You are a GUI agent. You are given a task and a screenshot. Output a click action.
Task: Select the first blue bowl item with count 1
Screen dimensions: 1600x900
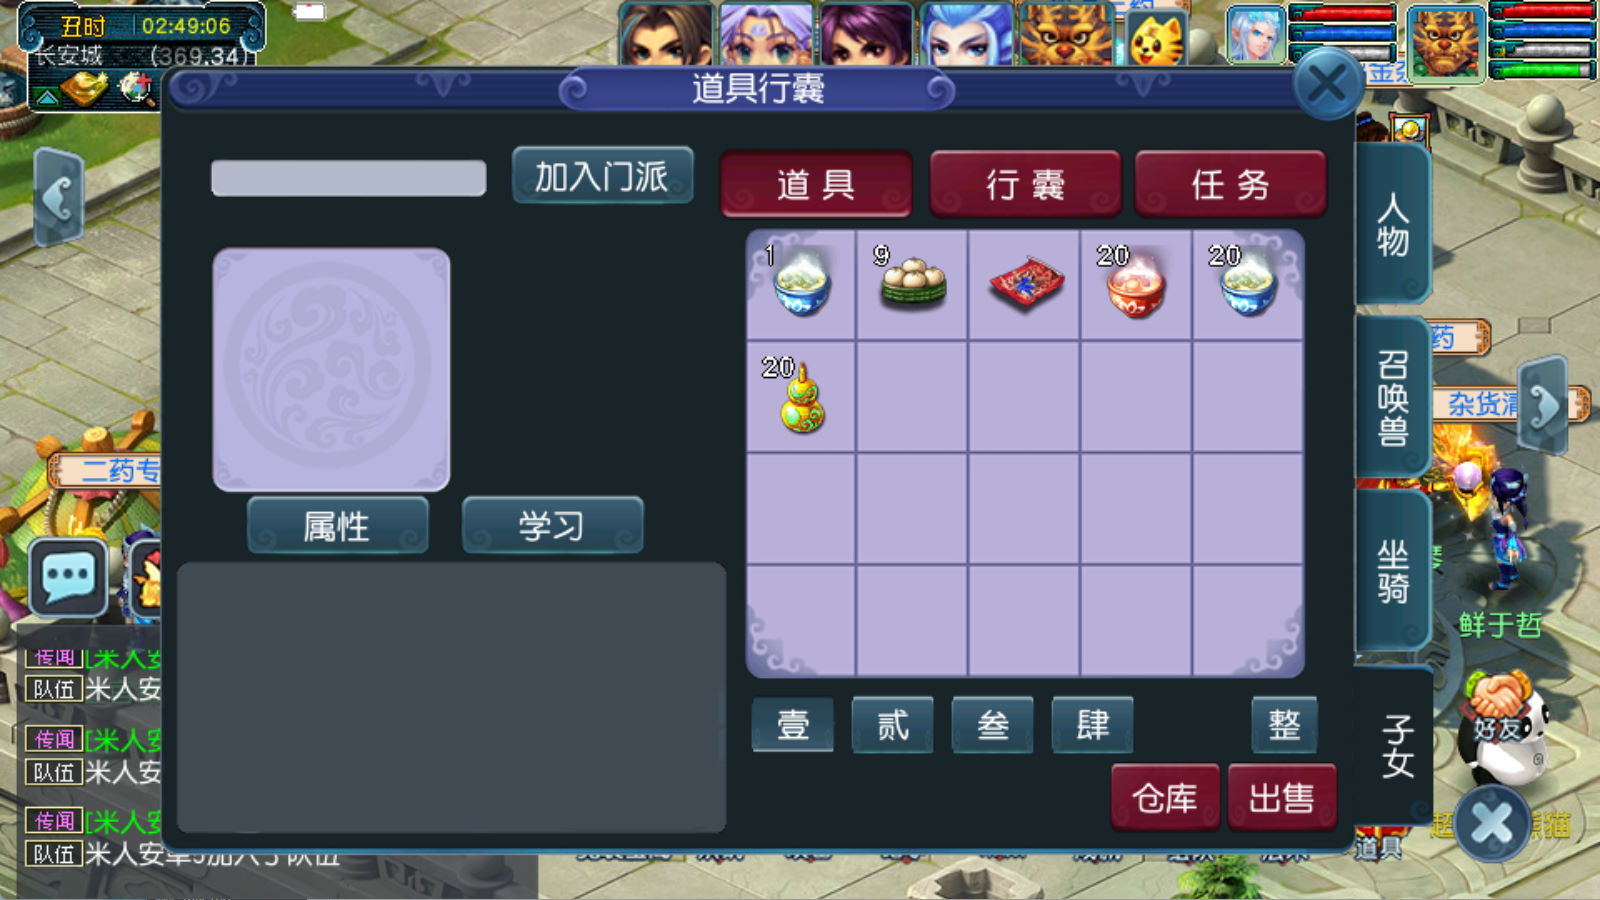(x=801, y=284)
